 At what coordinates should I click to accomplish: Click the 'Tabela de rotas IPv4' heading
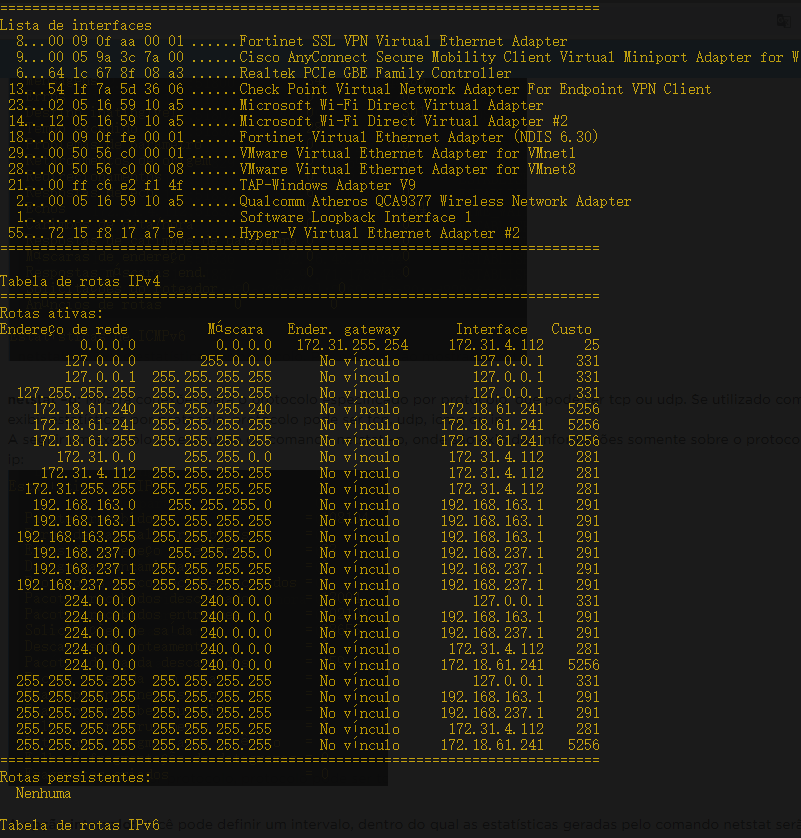pos(80,281)
